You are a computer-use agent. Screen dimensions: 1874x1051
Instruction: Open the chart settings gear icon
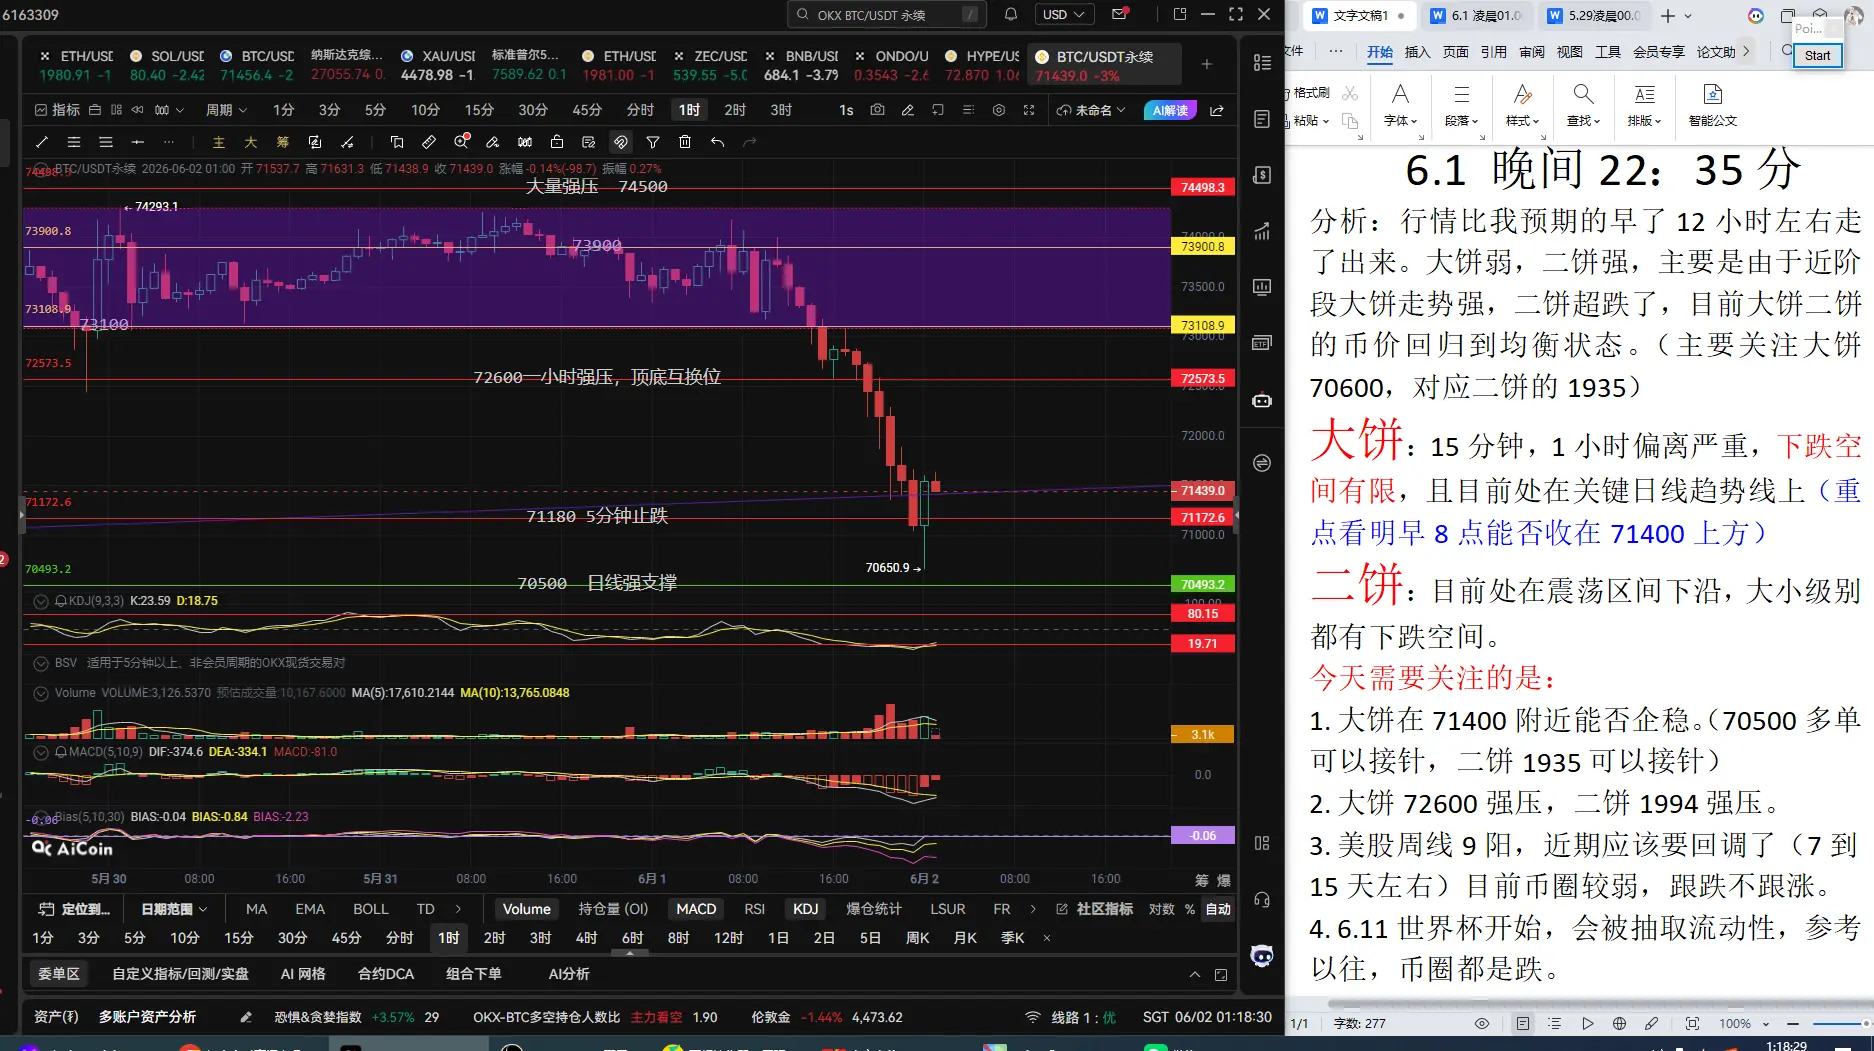(998, 110)
